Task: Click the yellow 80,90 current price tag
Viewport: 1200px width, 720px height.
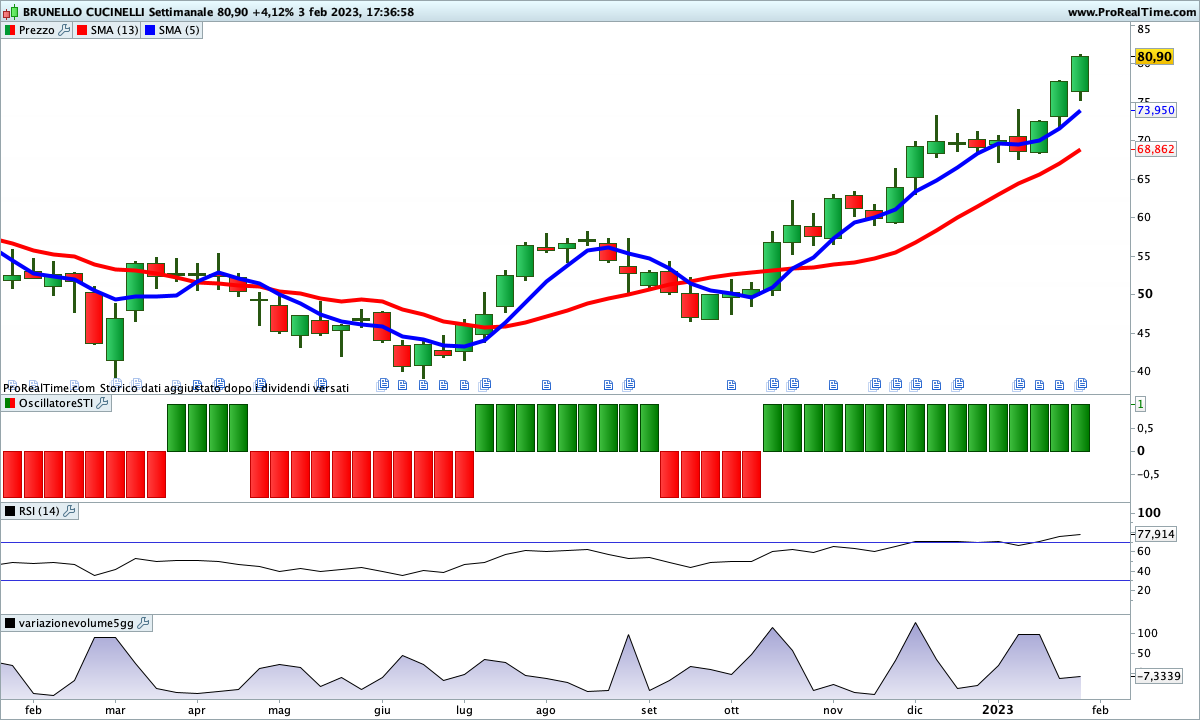Action: click(x=1155, y=57)
